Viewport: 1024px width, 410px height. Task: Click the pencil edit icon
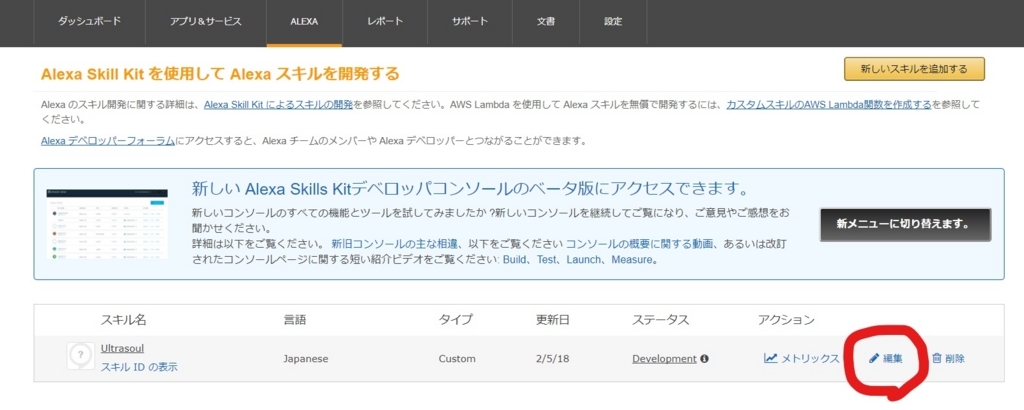874,358
